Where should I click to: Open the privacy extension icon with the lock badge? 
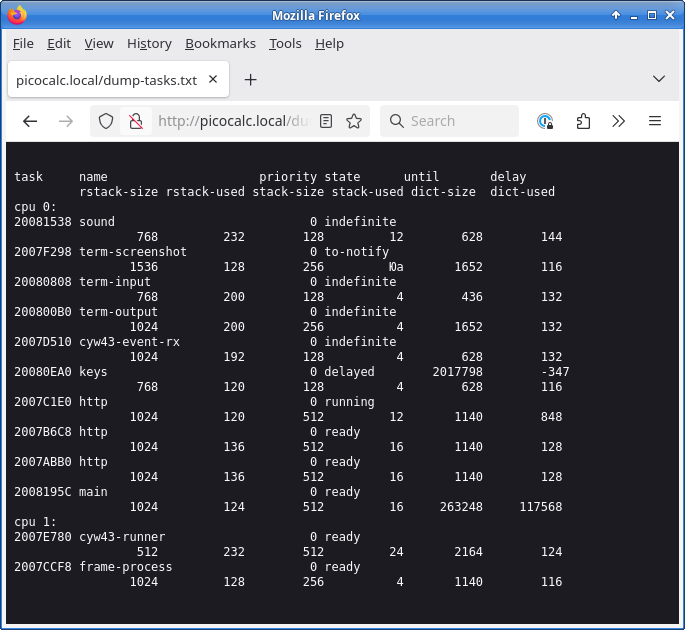545,121
